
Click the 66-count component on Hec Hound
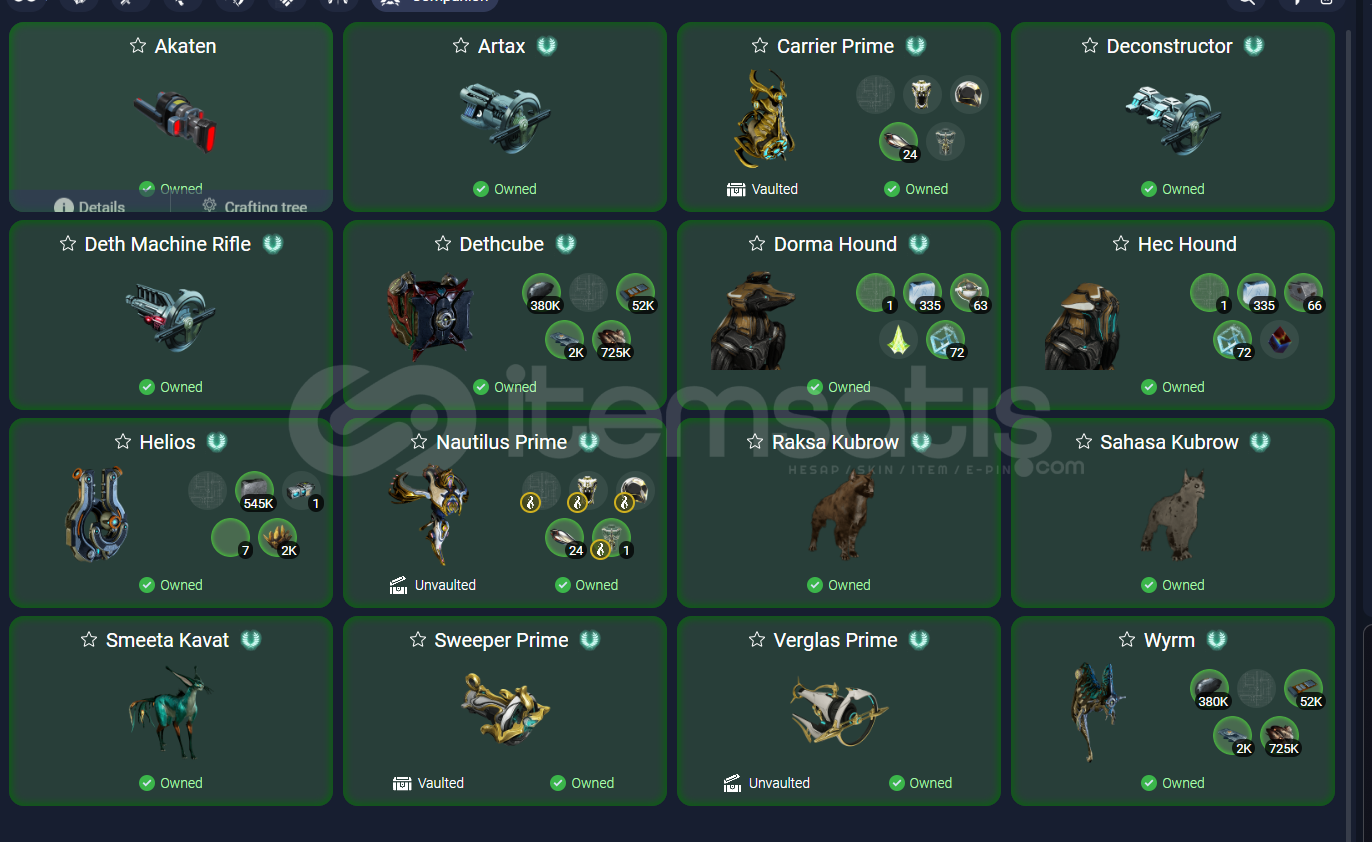(x=1303, y=293)
